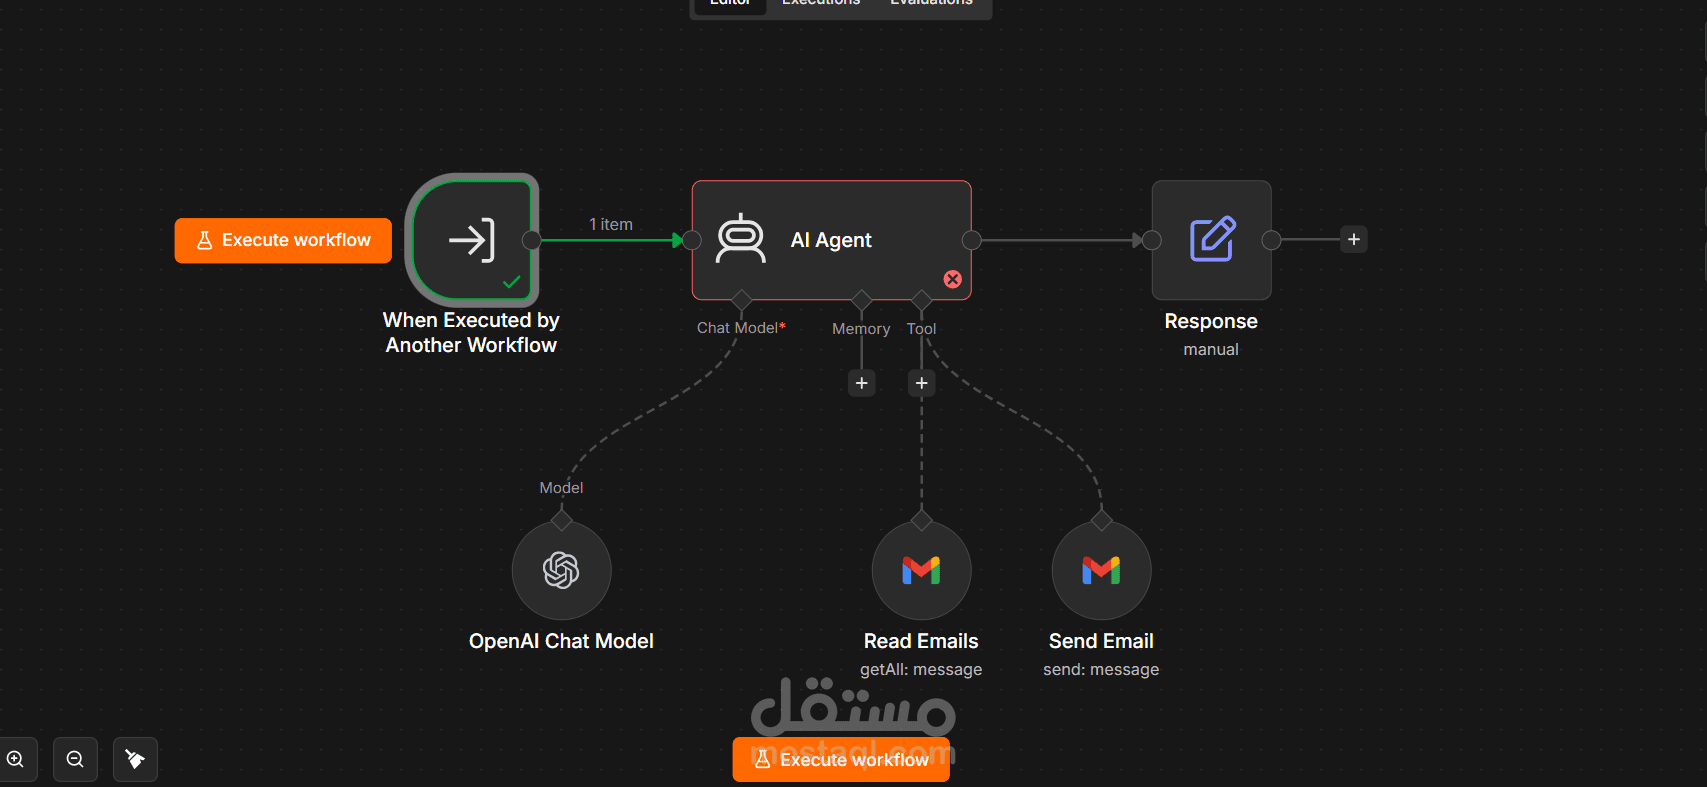Viewport: 1707px width, 787px height.
Task: Switch to the Evaluations tab
Action: (931, 3)
